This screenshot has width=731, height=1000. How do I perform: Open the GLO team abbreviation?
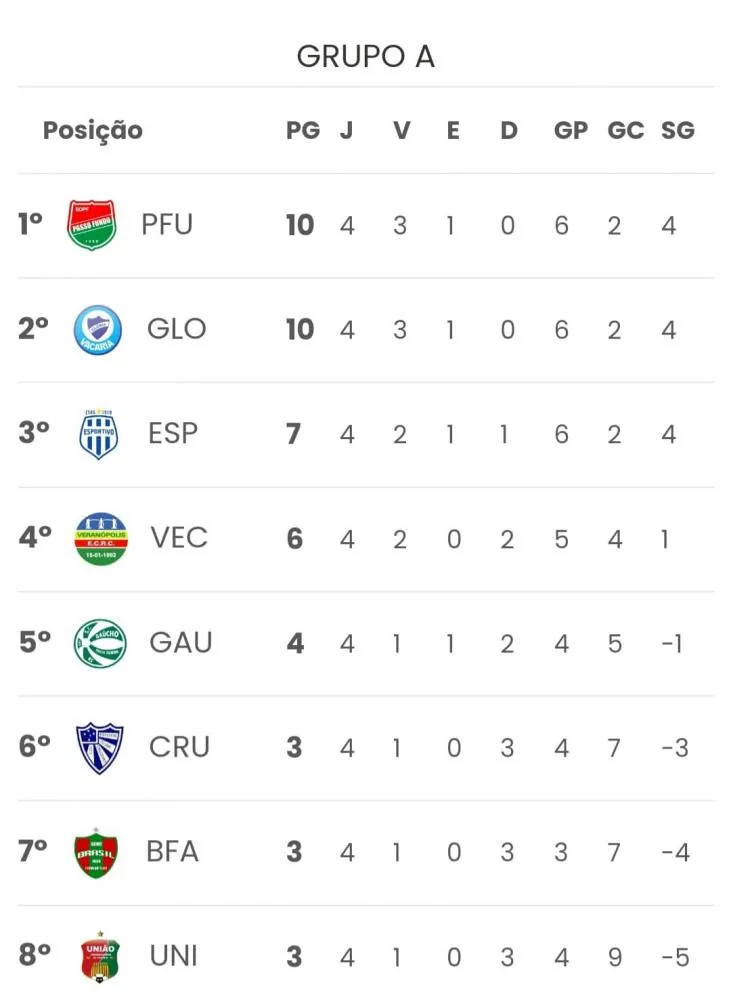177,329
